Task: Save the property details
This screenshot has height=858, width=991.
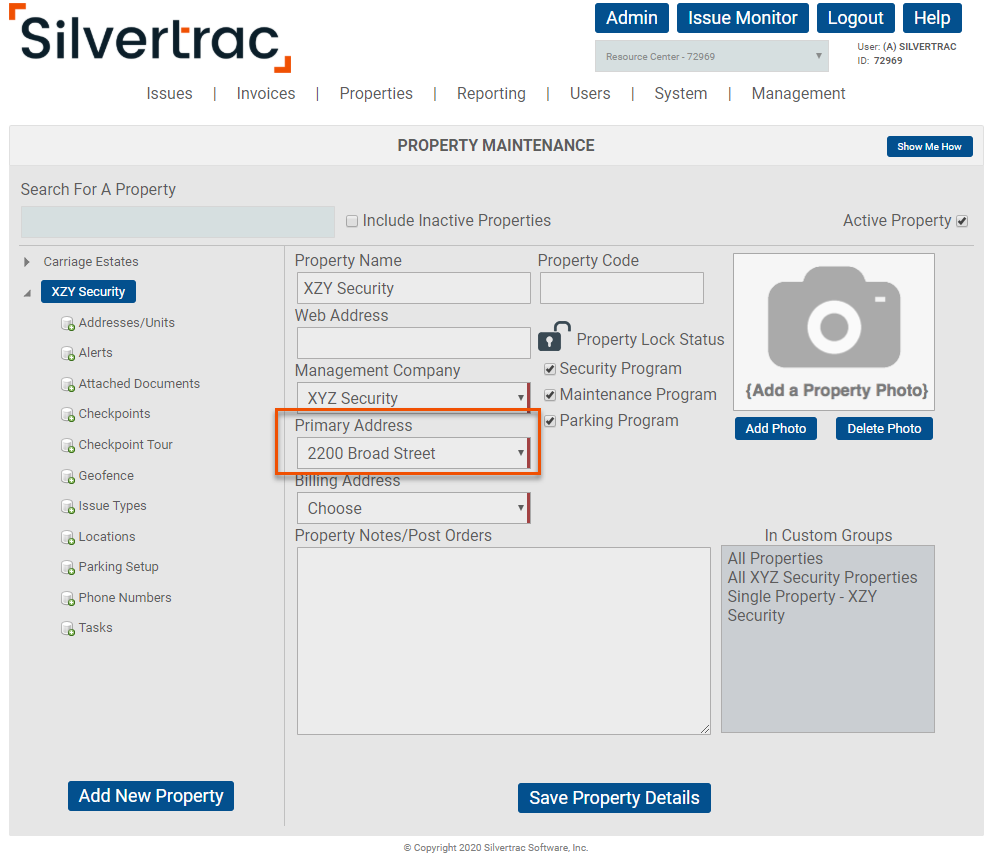Action: click(614, 798)
